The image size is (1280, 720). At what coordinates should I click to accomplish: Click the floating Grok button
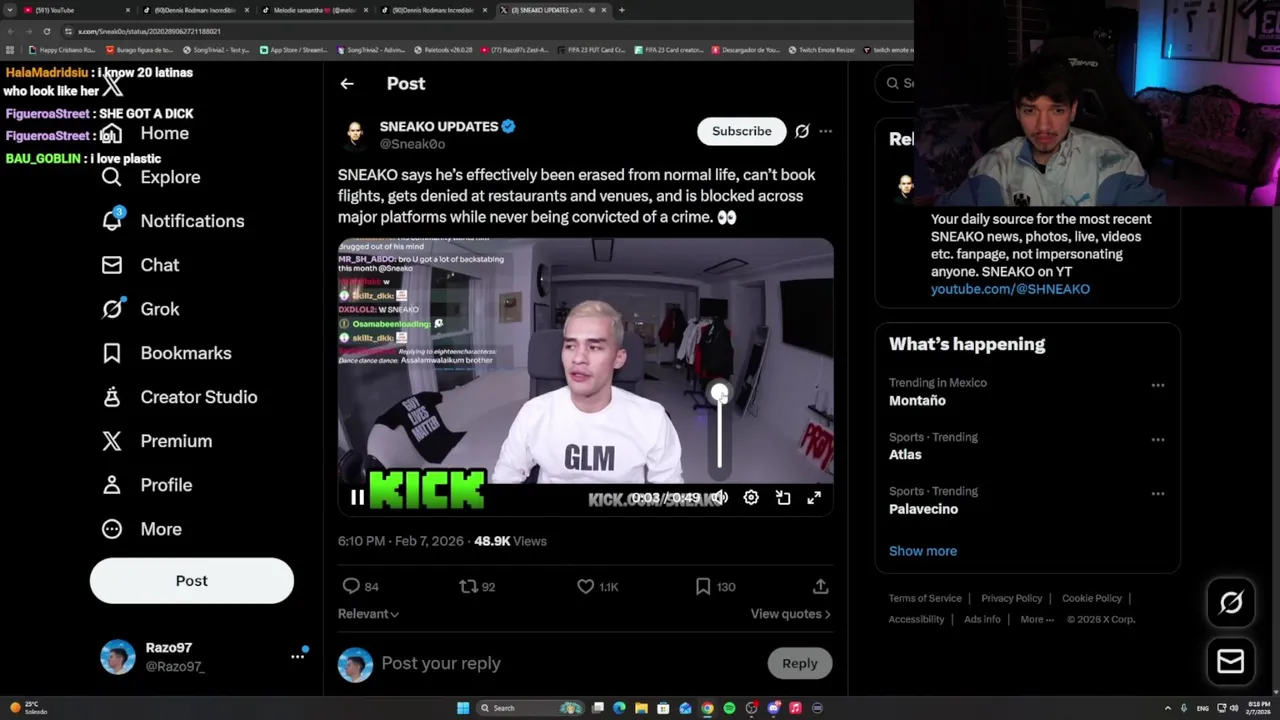point(1231,602)
